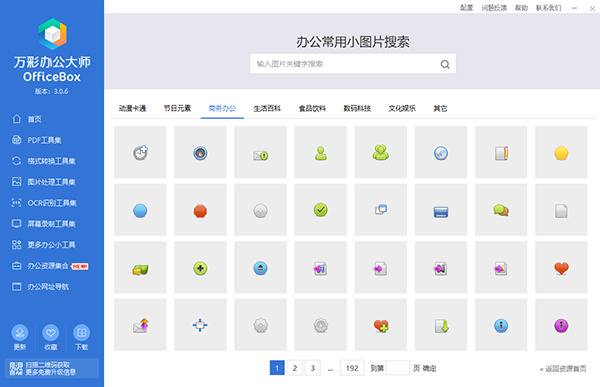The image size is (600, 387).
Task: Select the blue globe thumbnail
Action: (441, 152)
